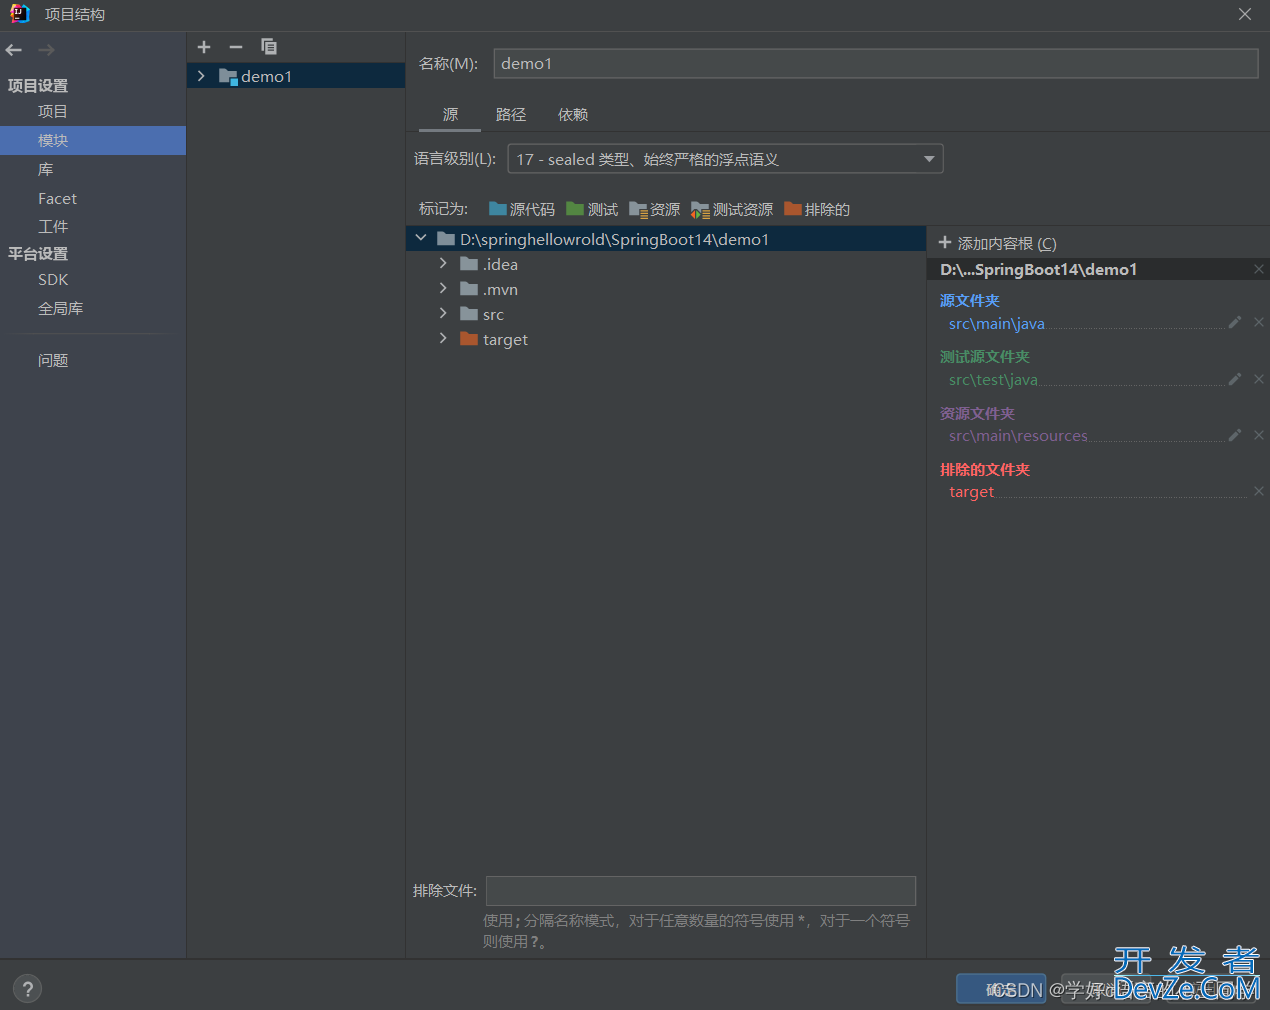Select the .idea folder row
The height and width of the screenshot is (1010, 1270).
(666, 264)
